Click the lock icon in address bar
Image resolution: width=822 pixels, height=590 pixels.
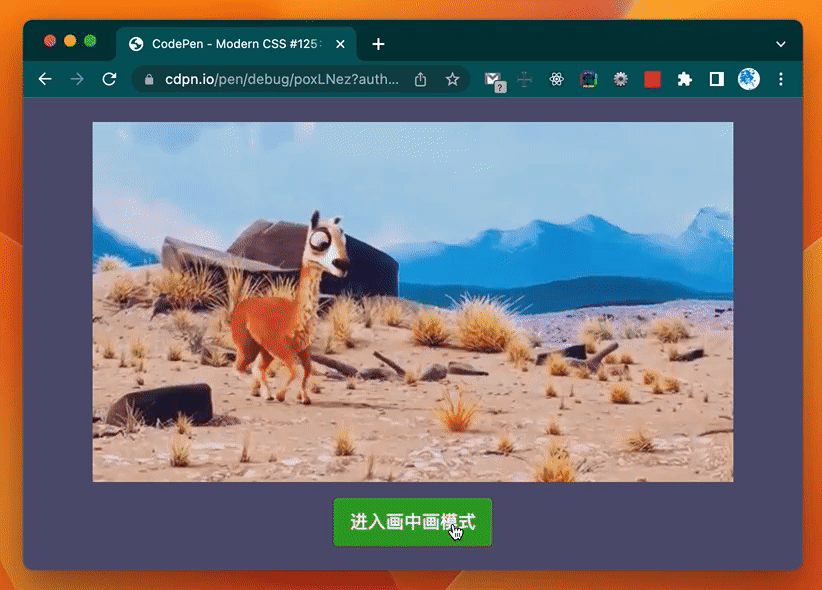(x=149, y=79)
